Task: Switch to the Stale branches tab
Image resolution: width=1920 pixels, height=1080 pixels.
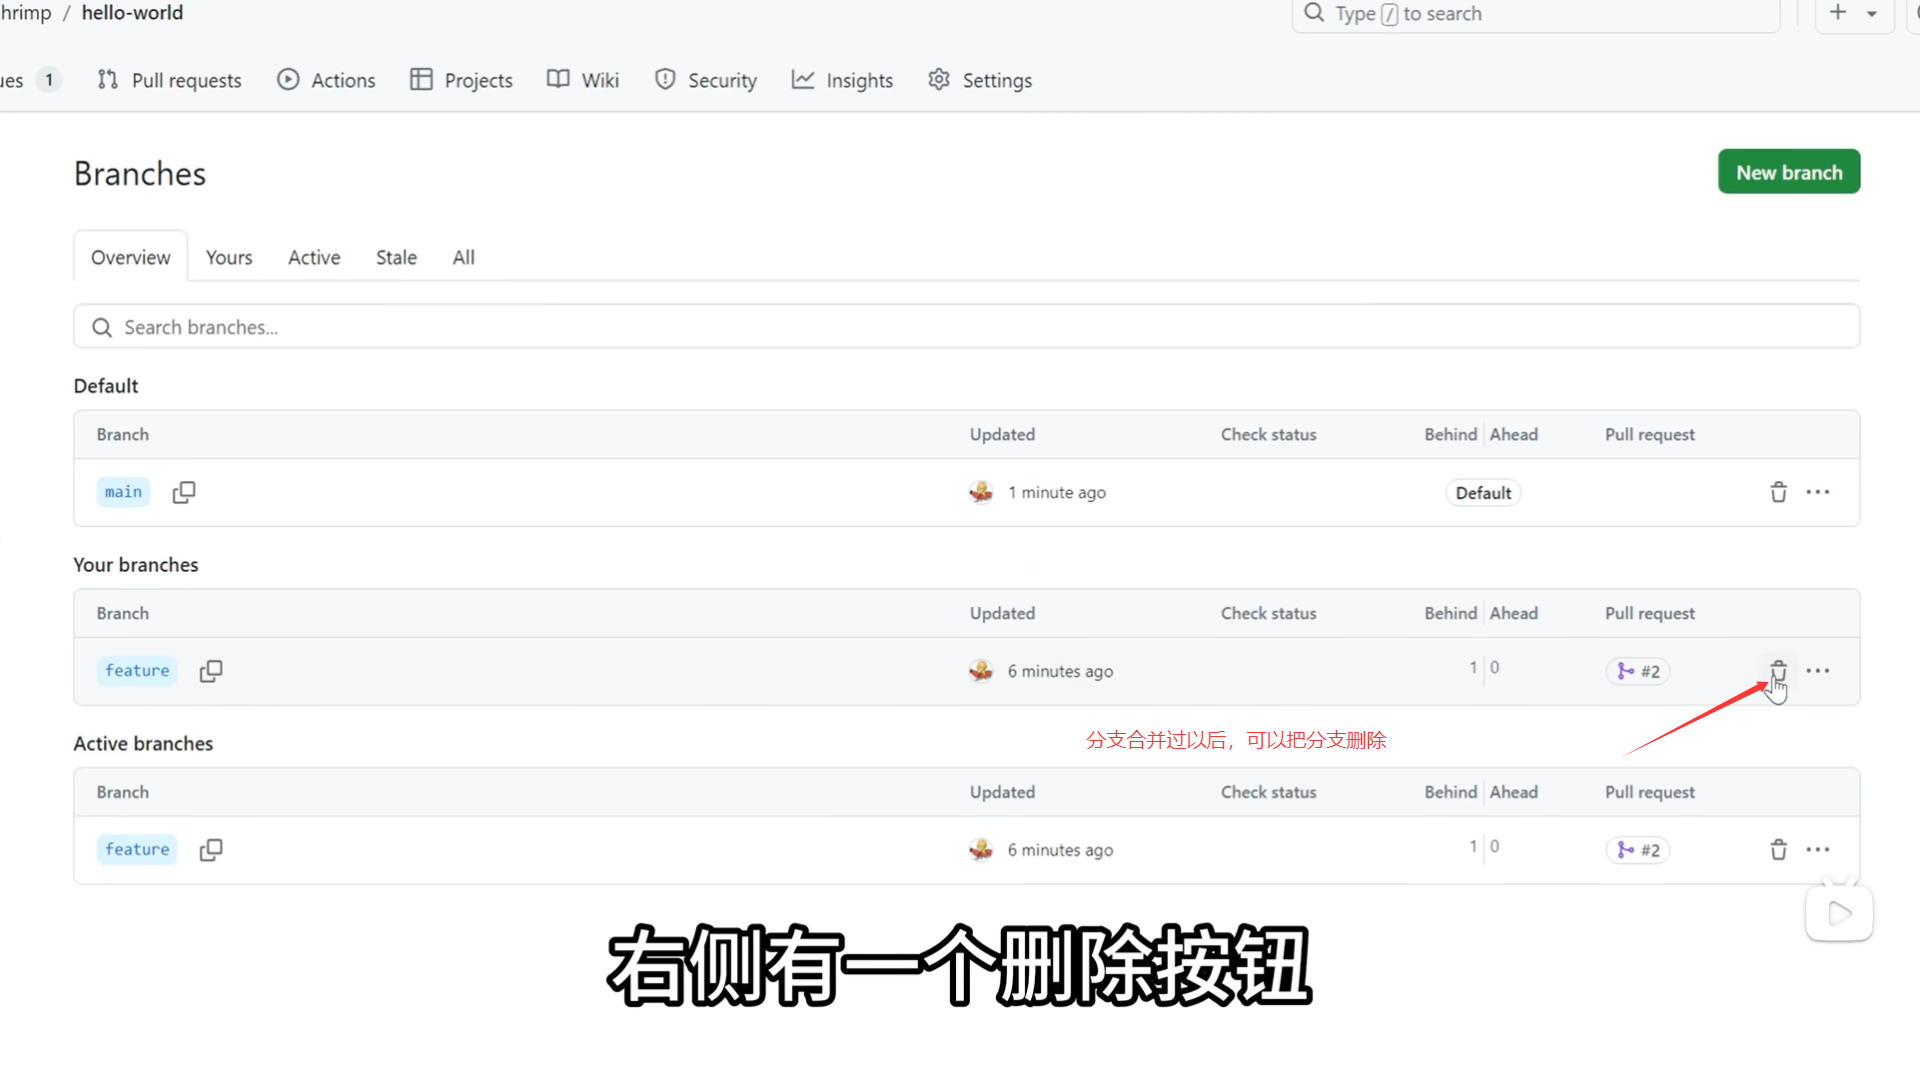Action: tap(396, 257)
